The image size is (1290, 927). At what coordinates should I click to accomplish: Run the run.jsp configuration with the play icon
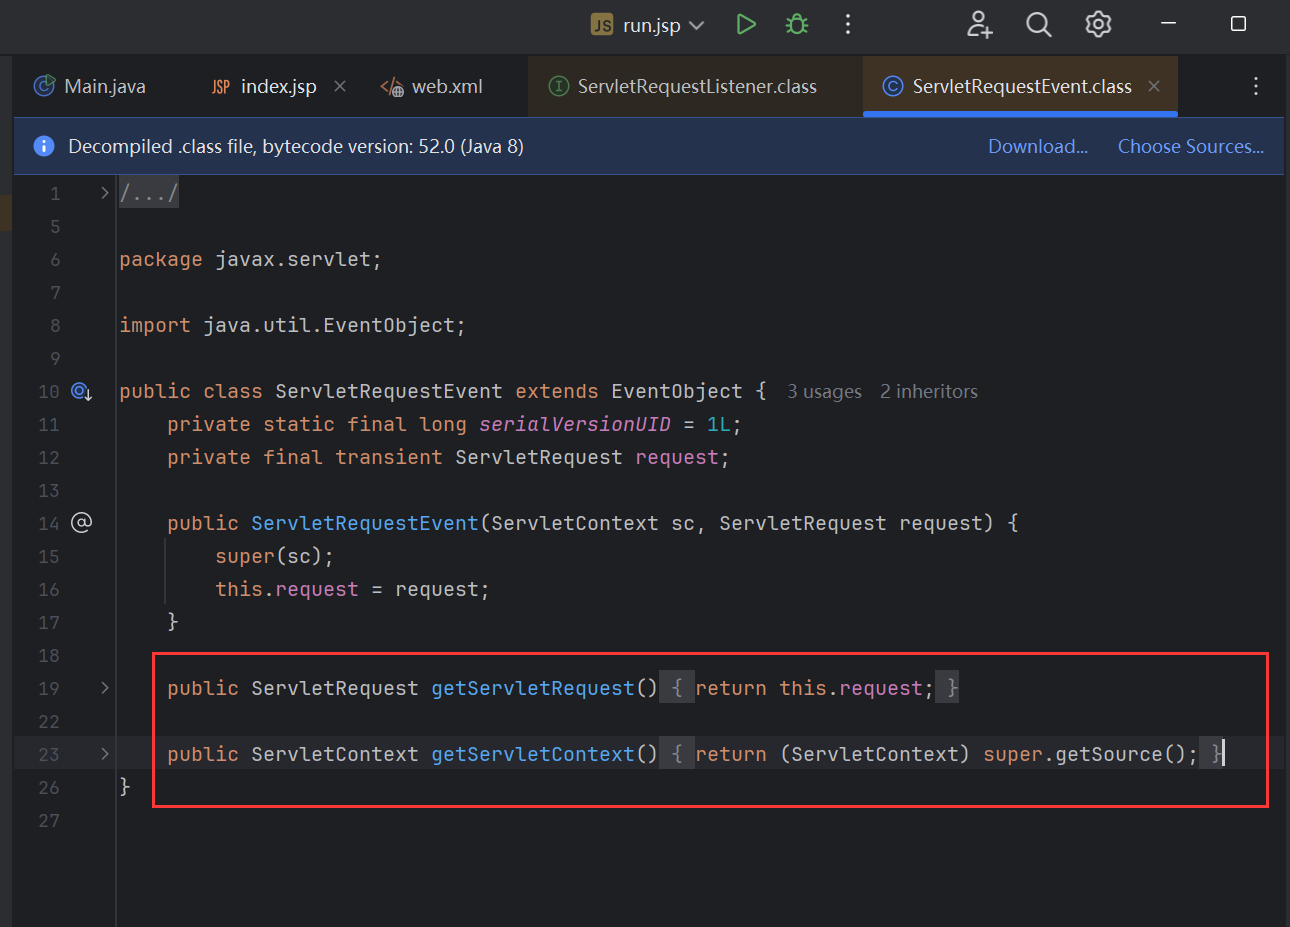pyautogui.click(x=746, y=24)
